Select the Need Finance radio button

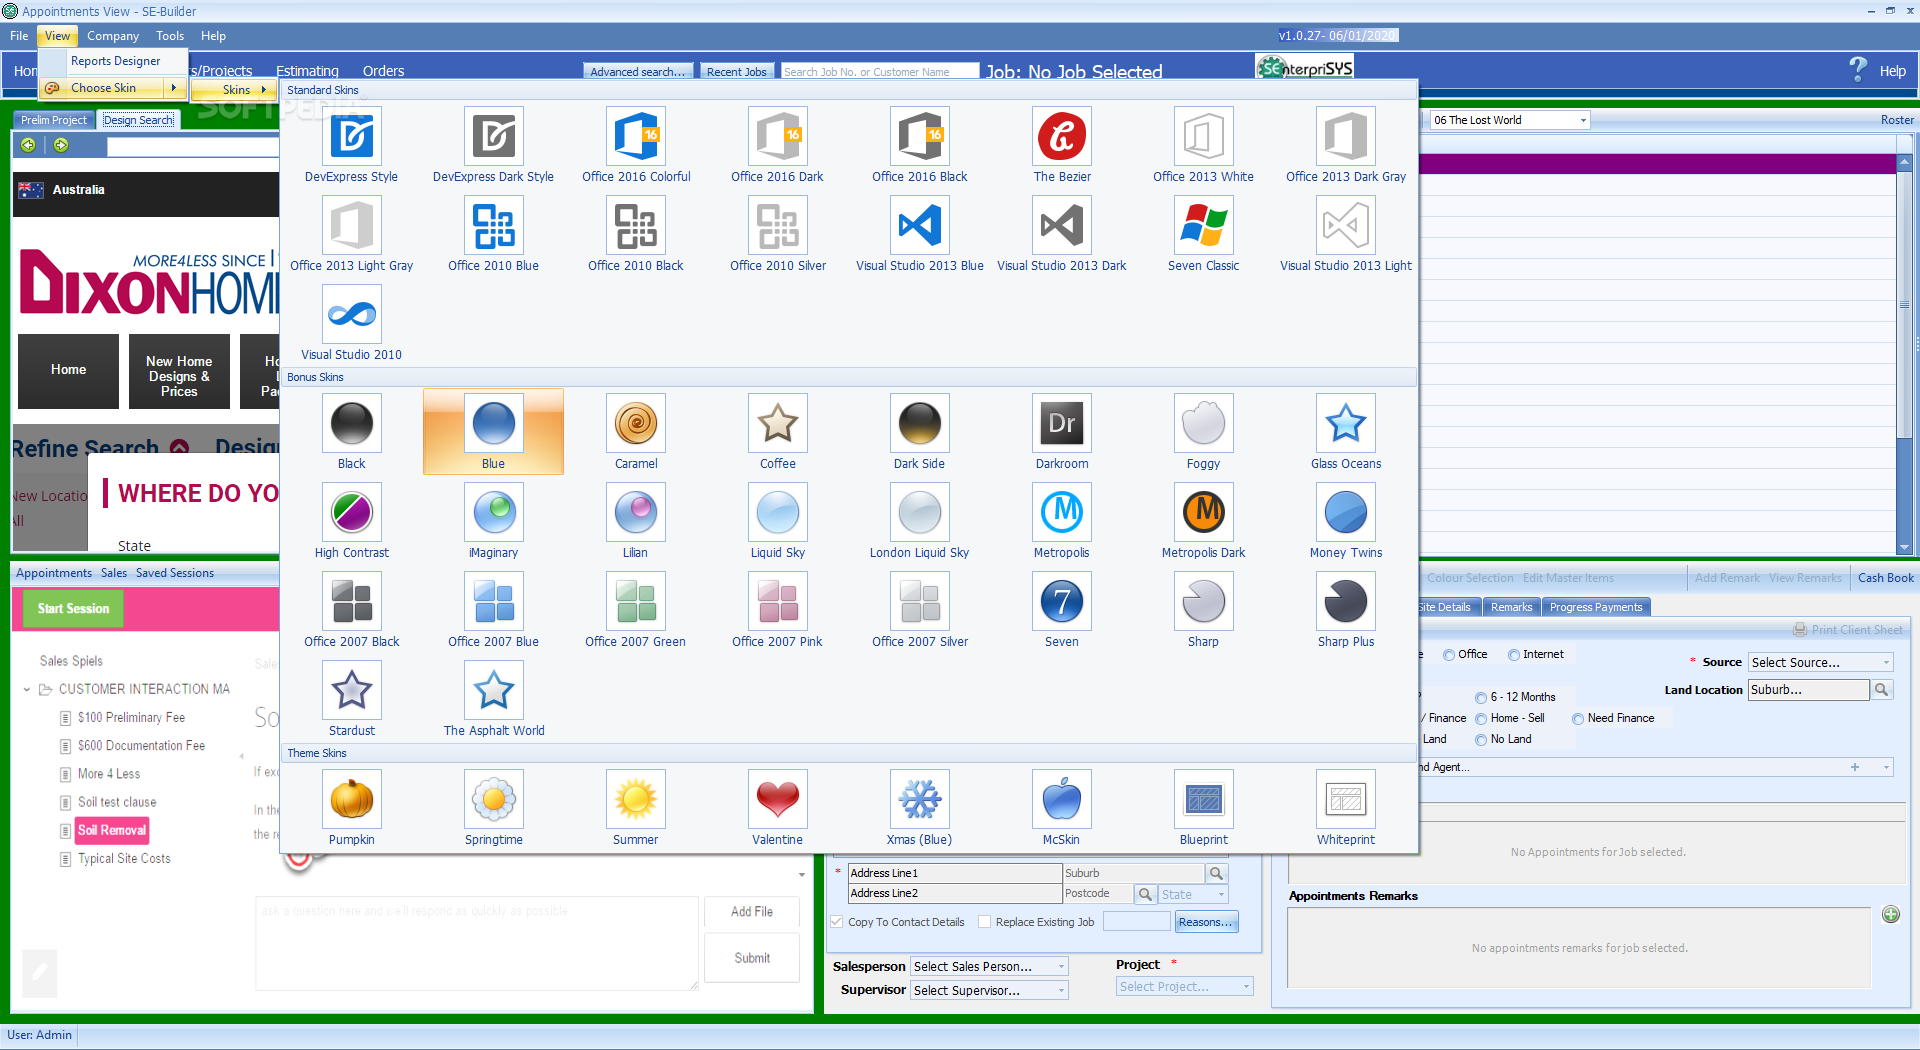1578,719
